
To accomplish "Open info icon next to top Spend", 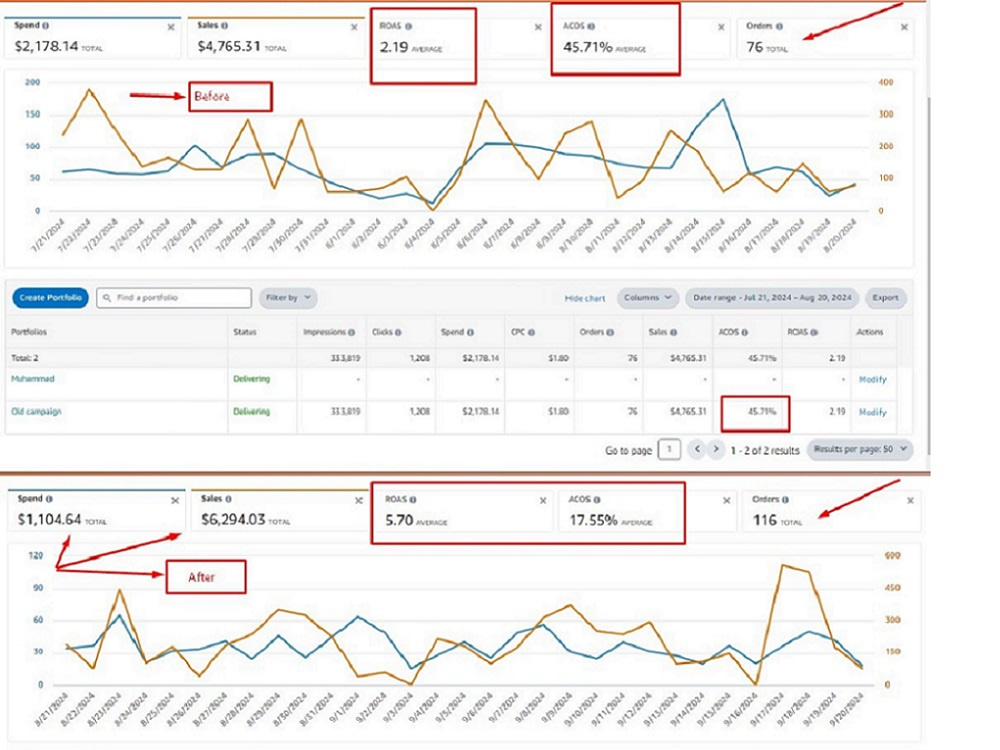I will coord(45,26).
